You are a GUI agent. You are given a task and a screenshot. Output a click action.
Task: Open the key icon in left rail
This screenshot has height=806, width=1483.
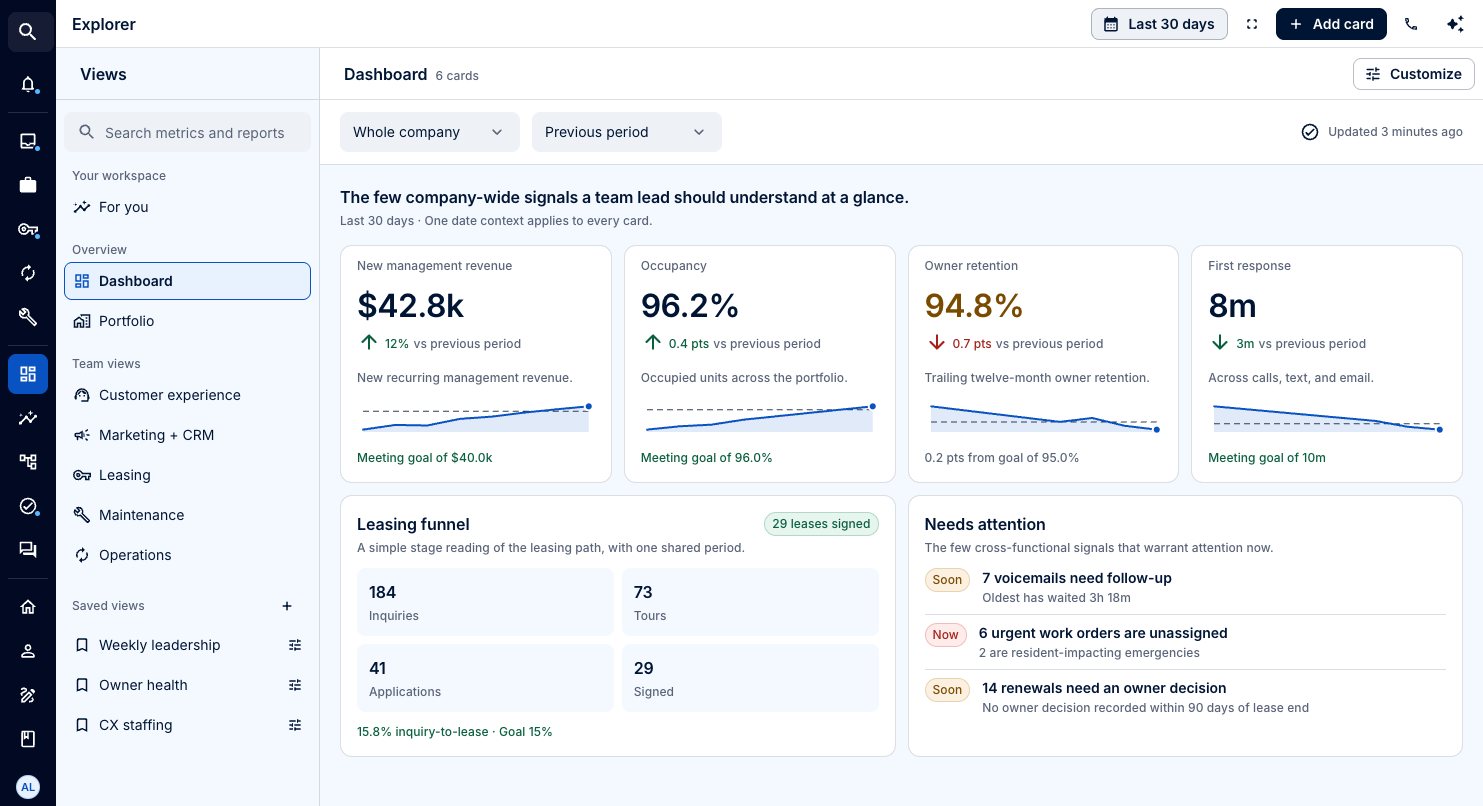click(28, 229)
